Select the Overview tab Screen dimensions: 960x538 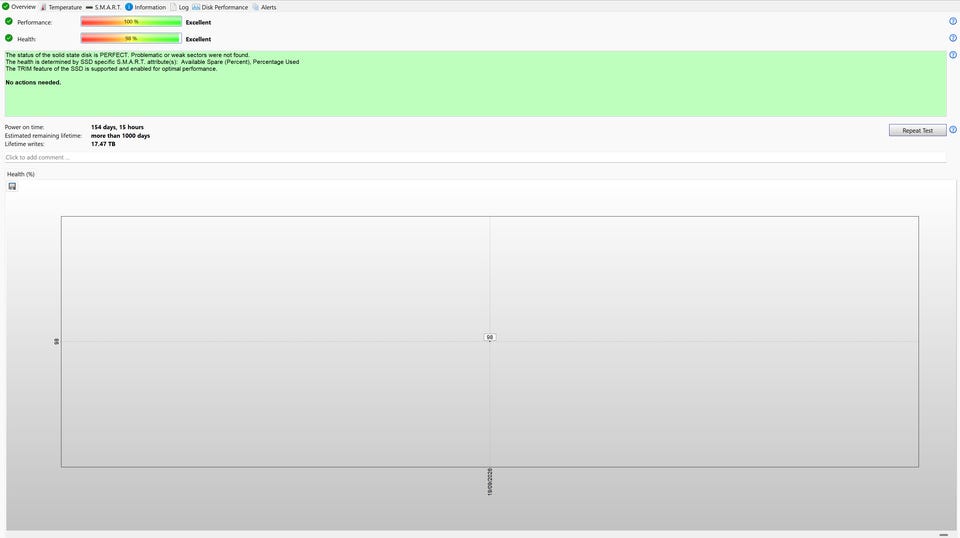pyautogui.click(x=19, y=7)
